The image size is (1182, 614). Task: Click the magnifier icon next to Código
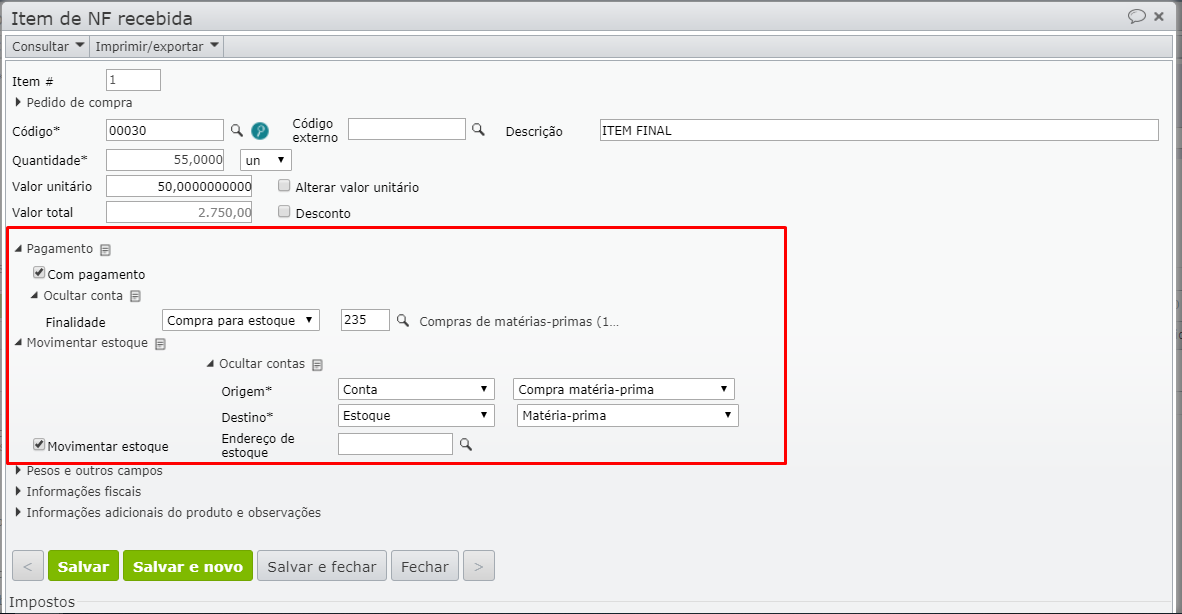coord(237,130)
